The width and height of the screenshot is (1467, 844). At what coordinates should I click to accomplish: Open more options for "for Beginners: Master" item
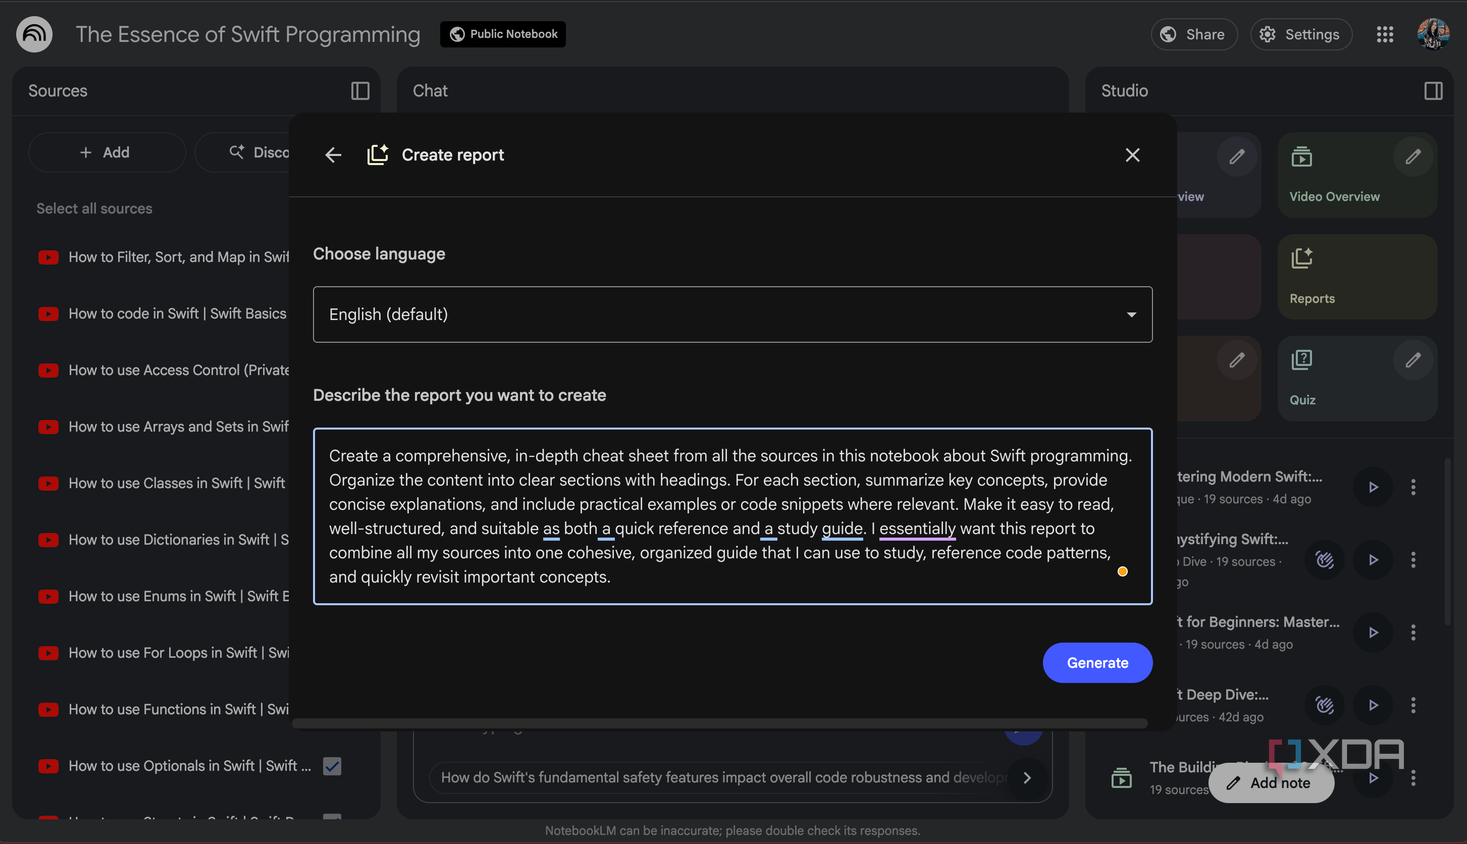(1413, 632)
